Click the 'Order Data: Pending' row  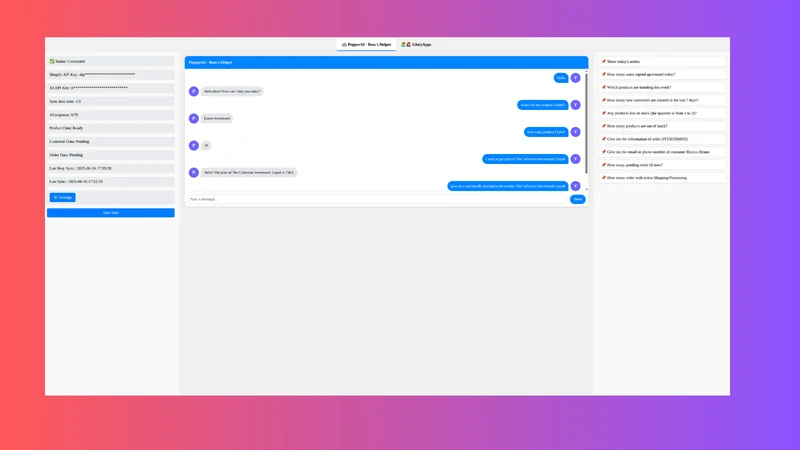pyautogui.click(x=111, y=155)
